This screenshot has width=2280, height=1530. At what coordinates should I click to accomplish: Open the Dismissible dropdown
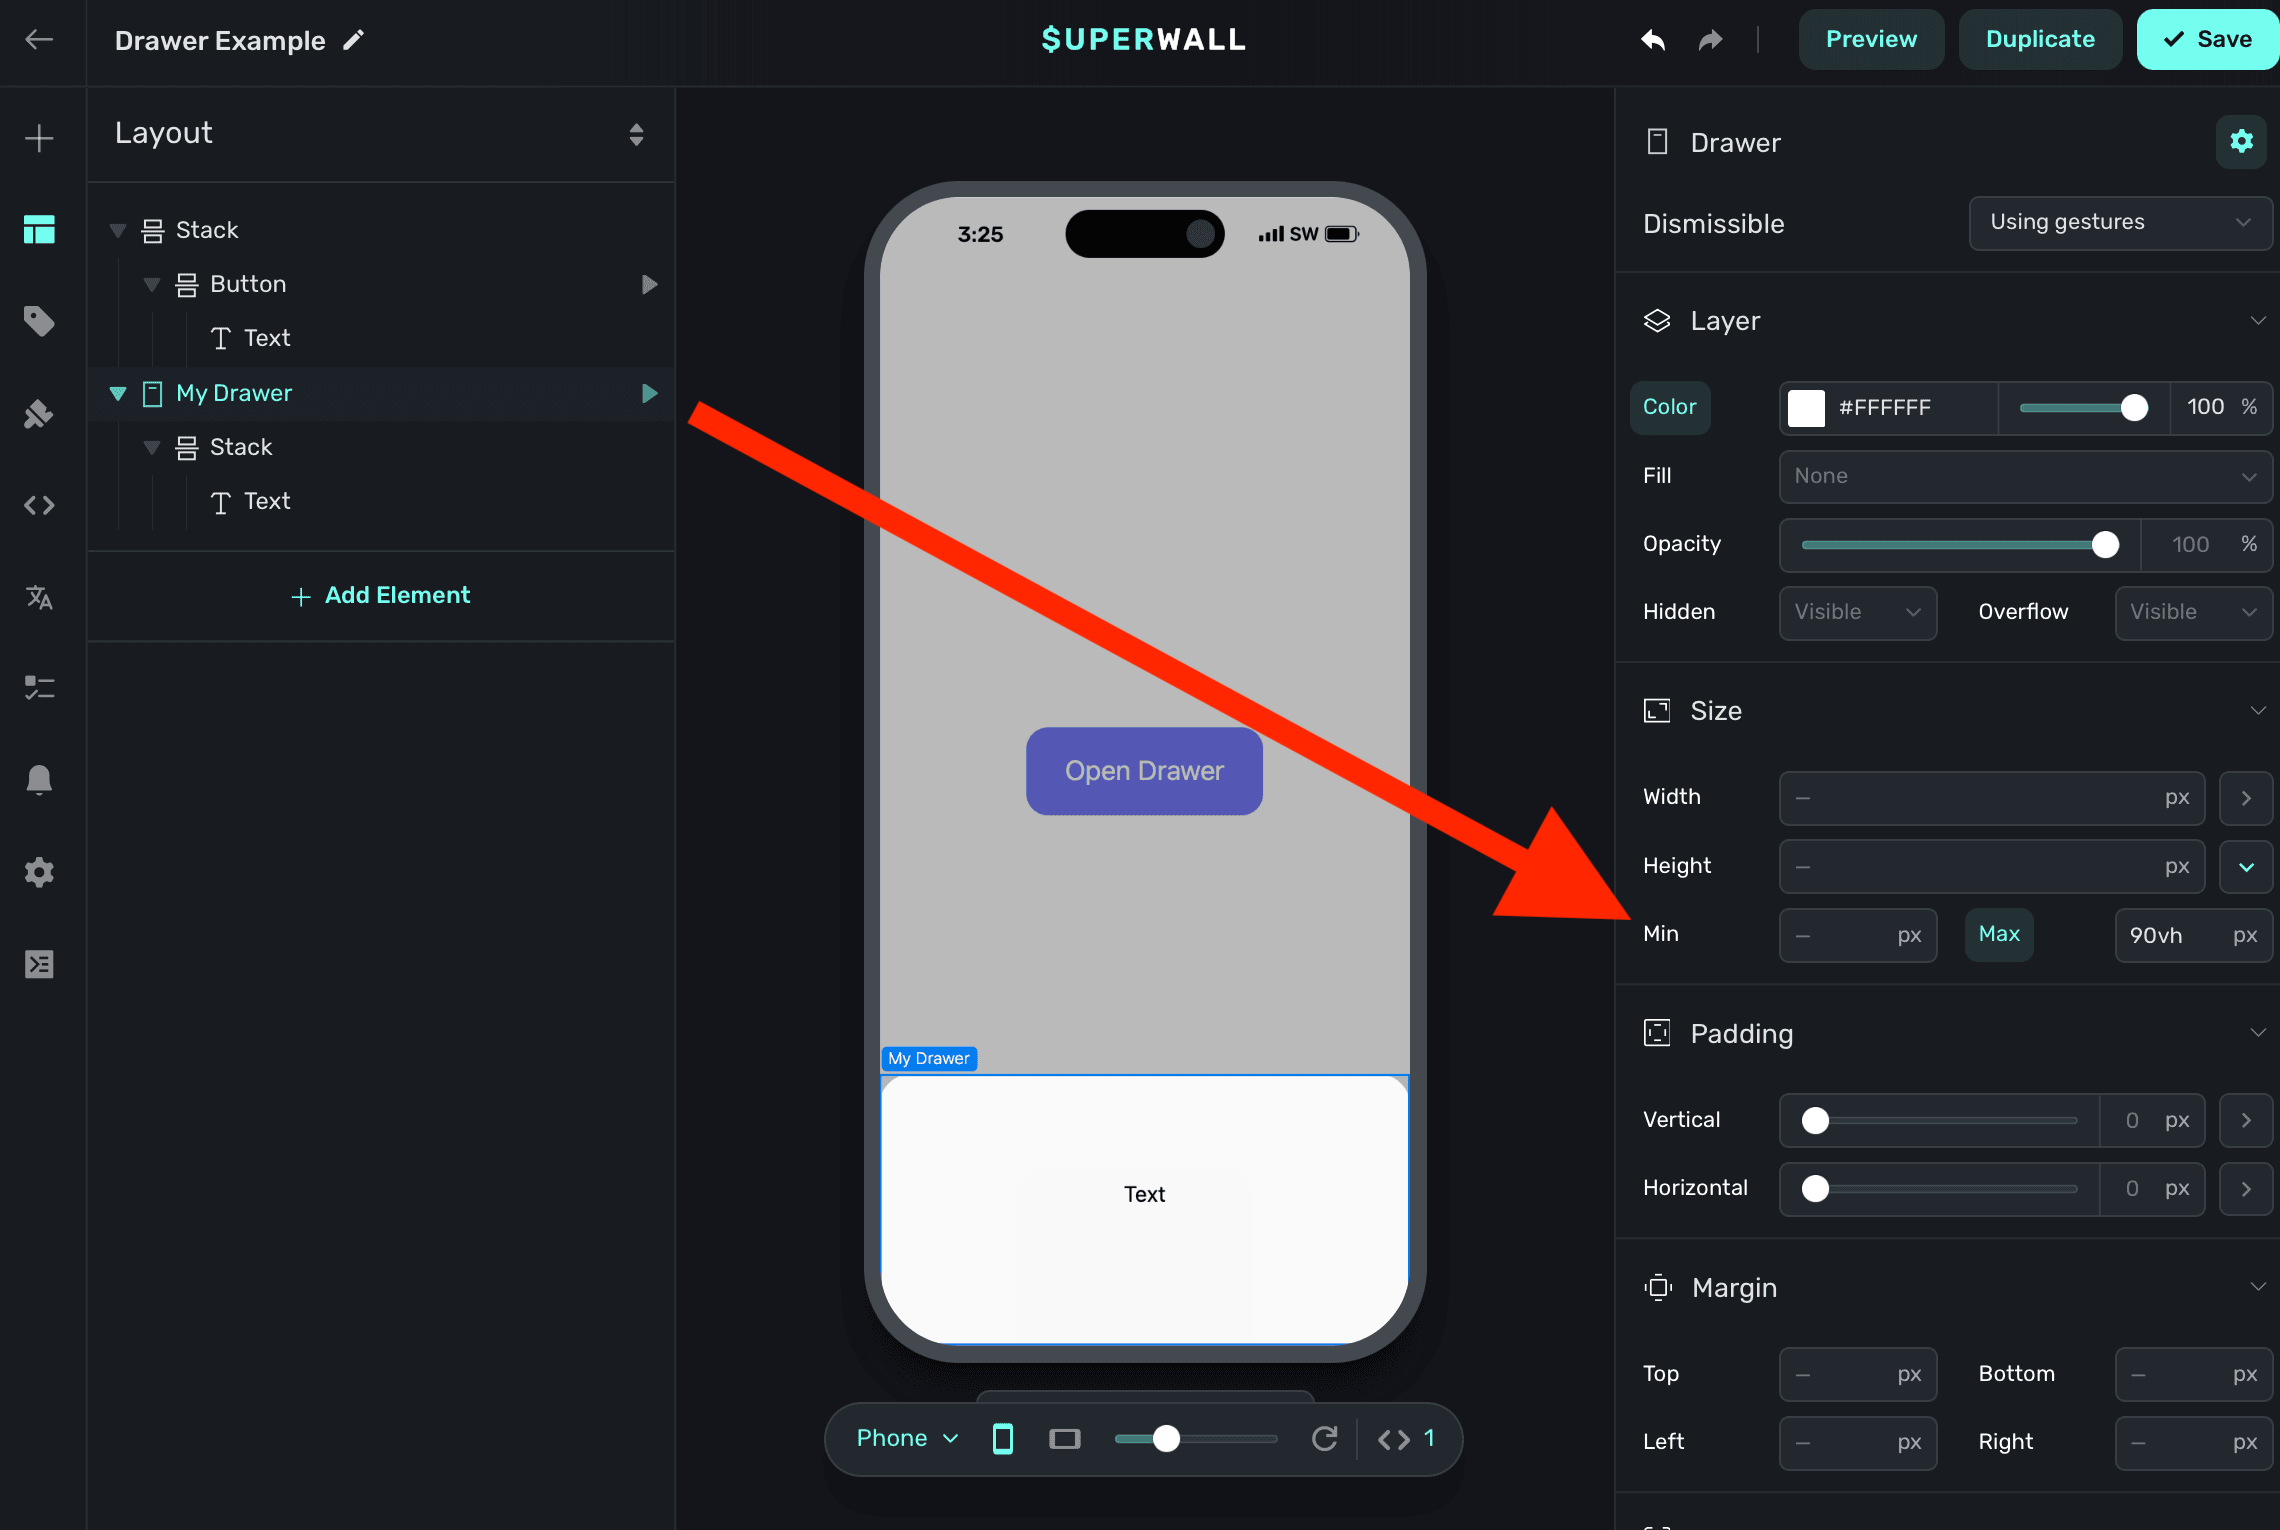[2119, 222]
